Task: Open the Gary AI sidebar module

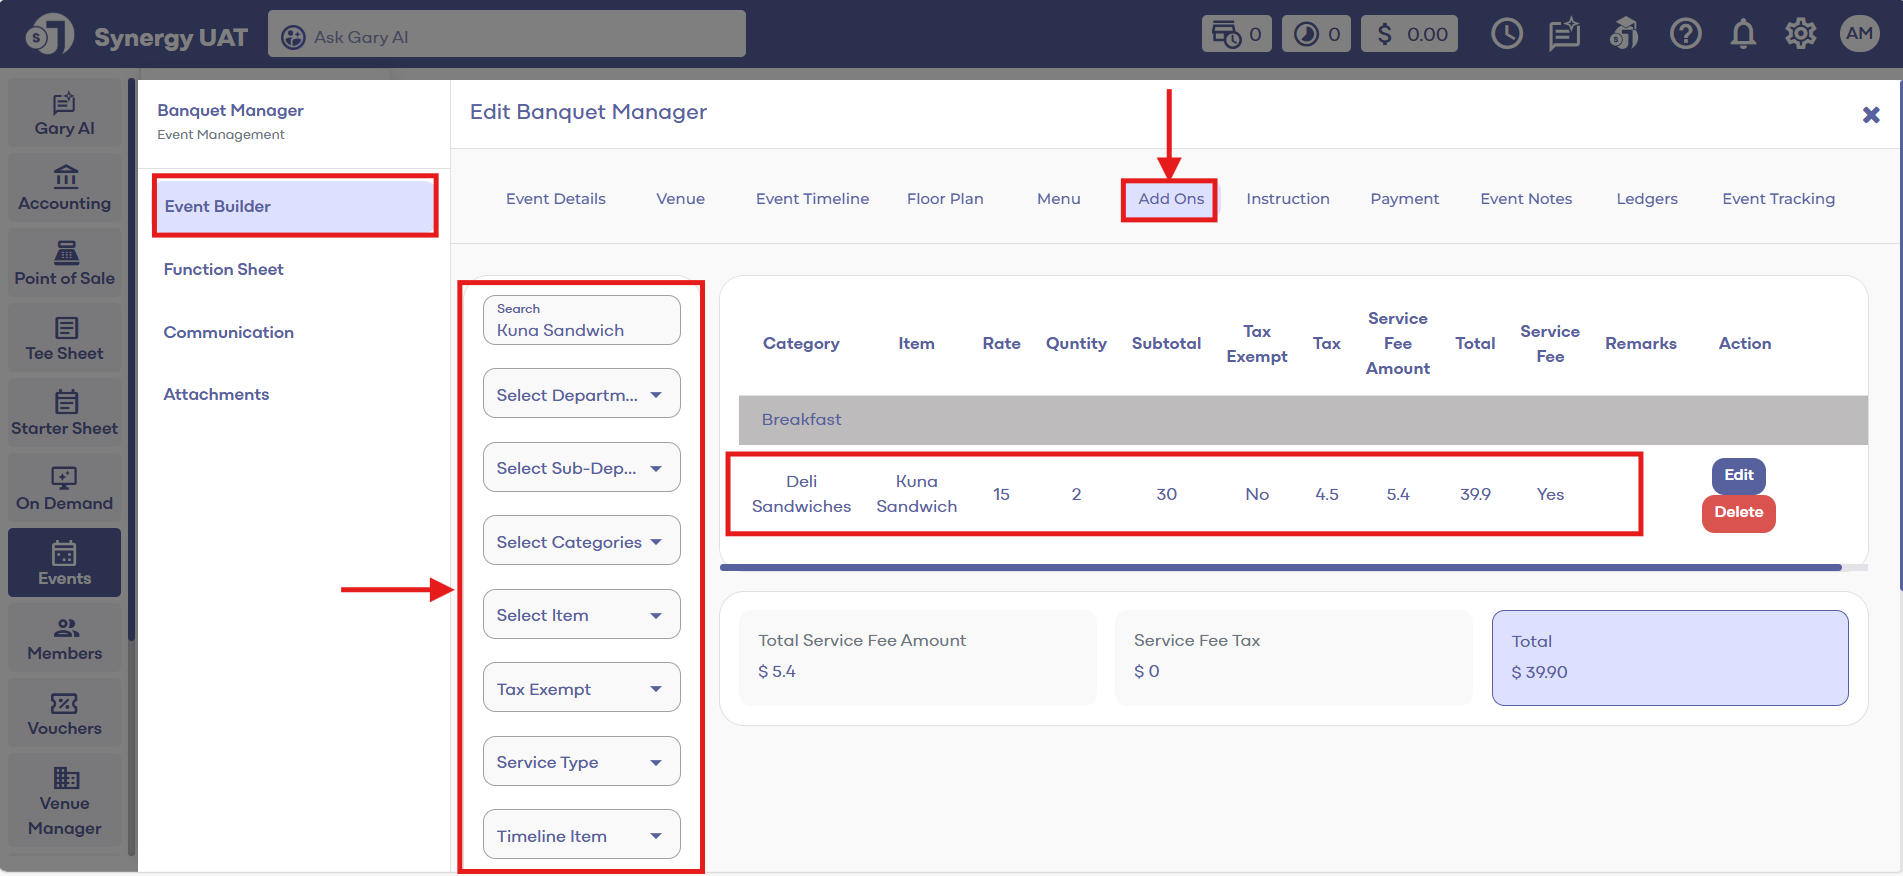Action: (64, 114)
